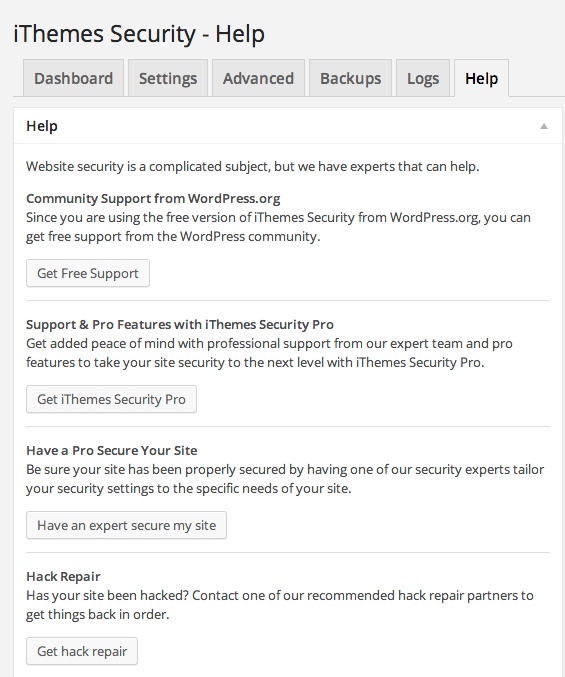This screenshot has width=565, height=677.
Task: Go to the Advanced tab
Action: (x=258, y=78)
